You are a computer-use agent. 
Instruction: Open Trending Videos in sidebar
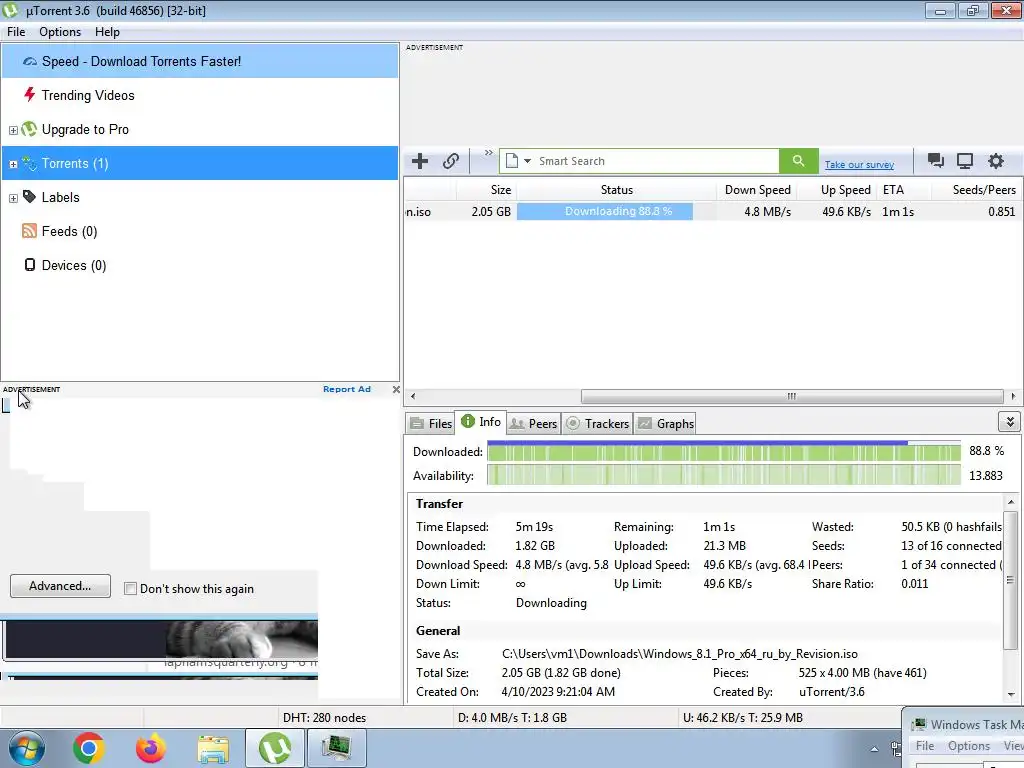200,95
